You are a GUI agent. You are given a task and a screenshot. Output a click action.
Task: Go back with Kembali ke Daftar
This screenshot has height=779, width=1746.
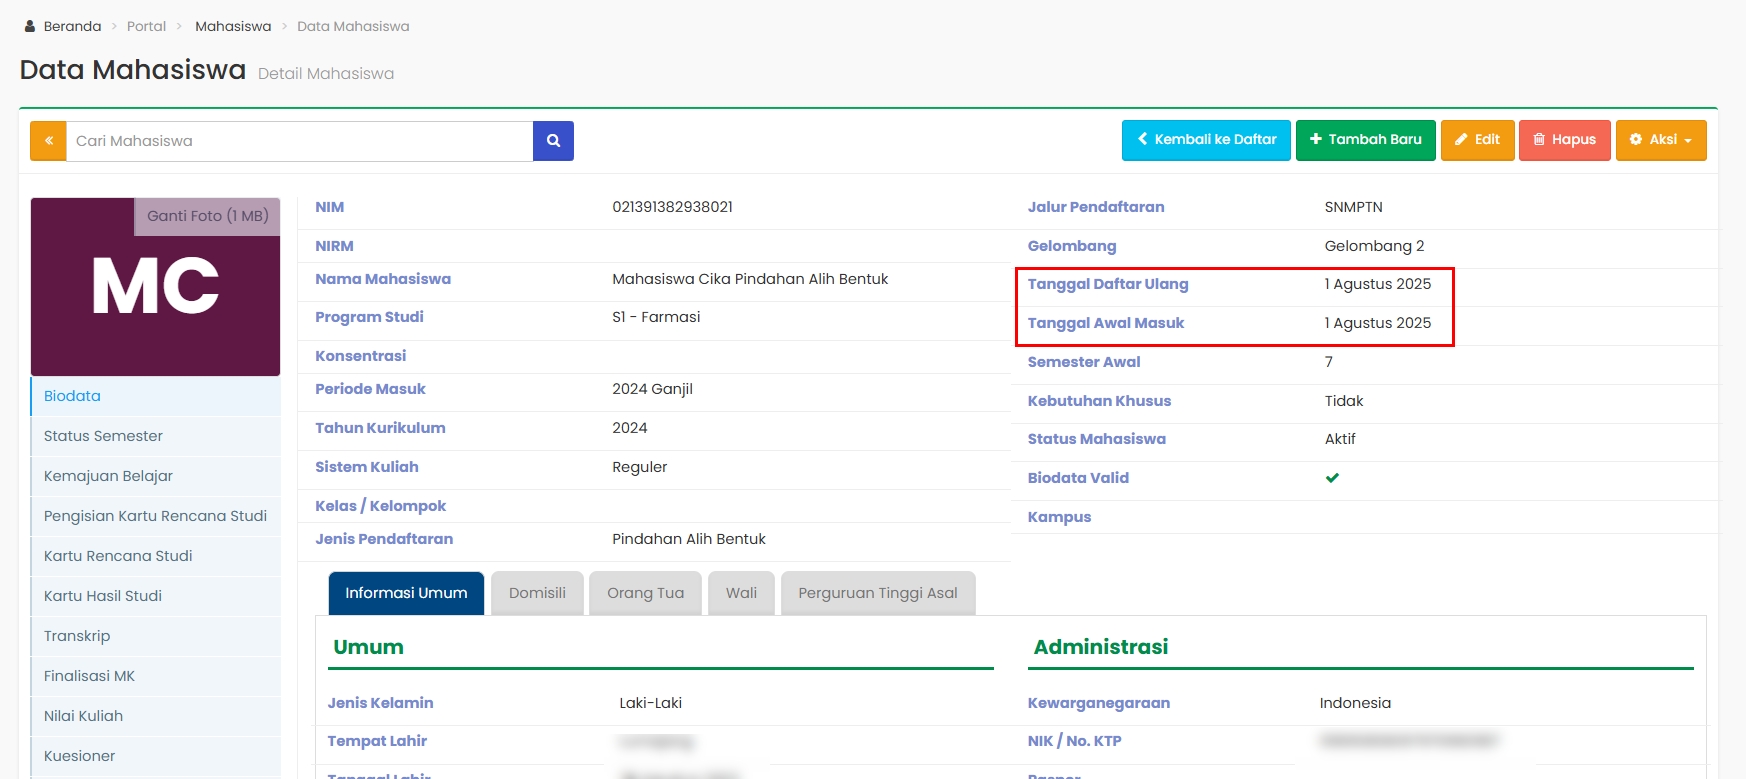[1206, 140]
